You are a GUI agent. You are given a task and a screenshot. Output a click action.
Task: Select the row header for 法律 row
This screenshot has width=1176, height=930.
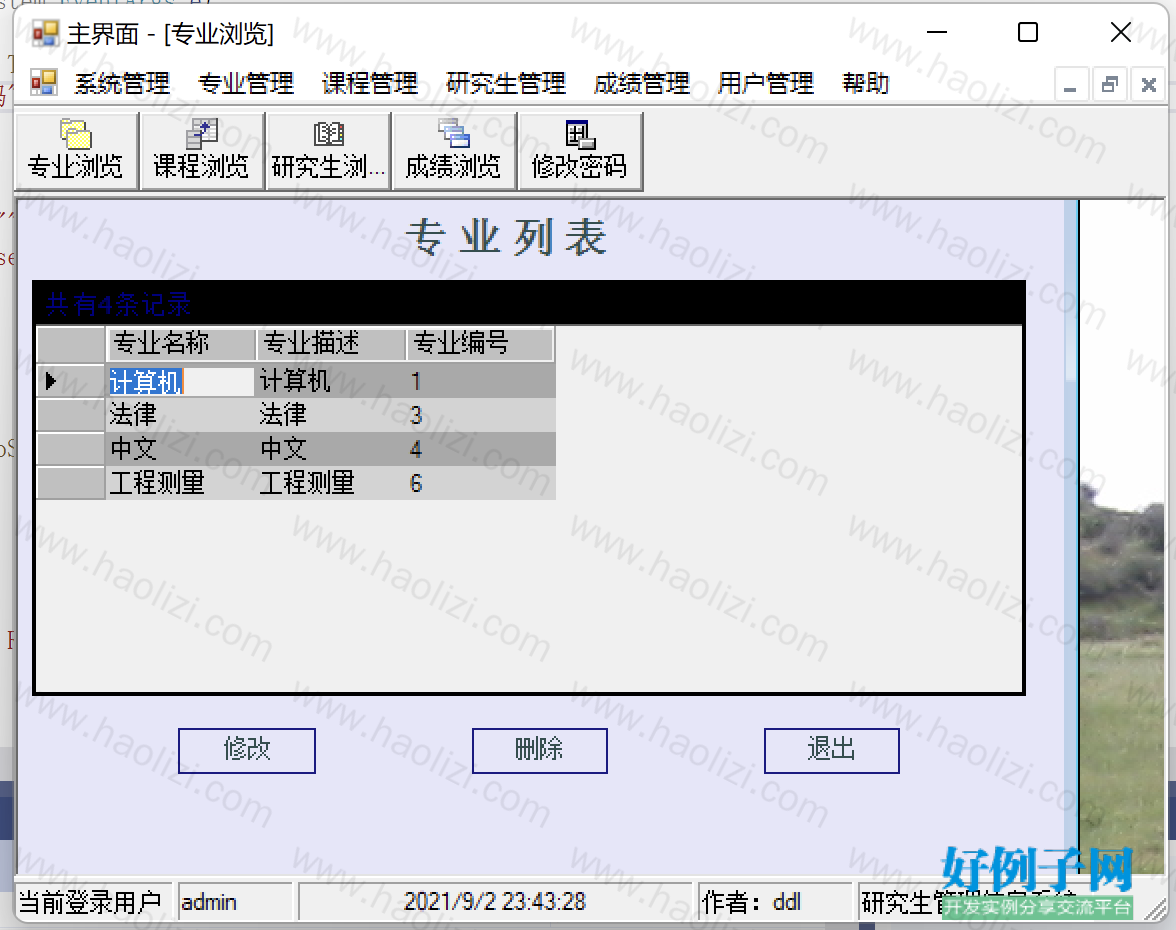pyautogui.click(x=70, y=415)
